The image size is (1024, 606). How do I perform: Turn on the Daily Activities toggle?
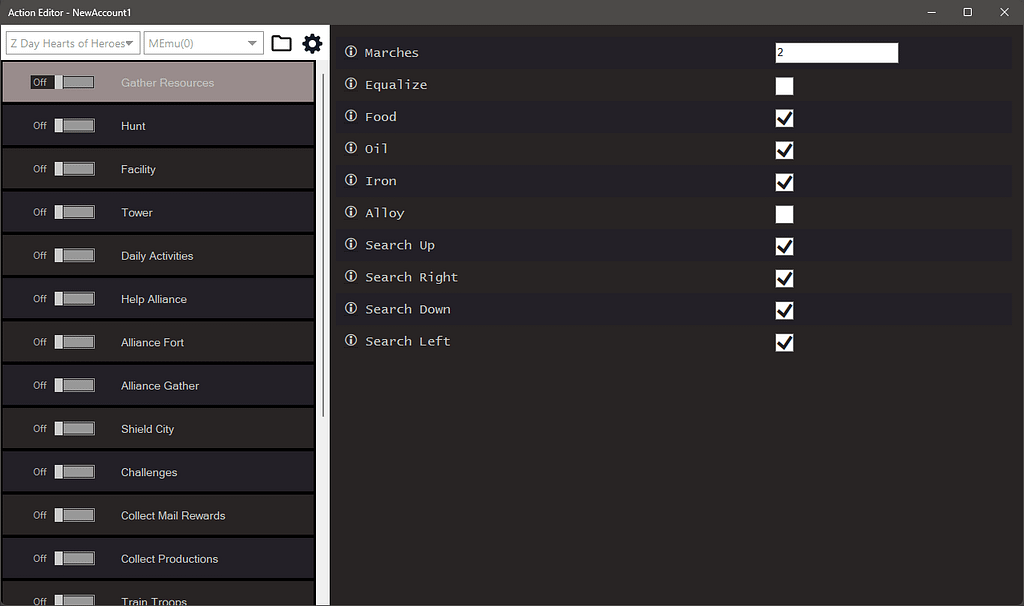pos(72,255)
